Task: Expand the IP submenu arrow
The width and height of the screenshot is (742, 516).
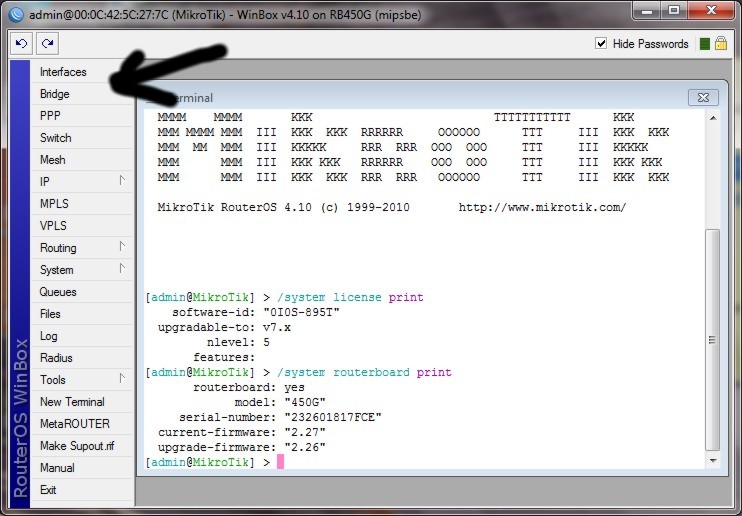Action: tap(122, 180)
